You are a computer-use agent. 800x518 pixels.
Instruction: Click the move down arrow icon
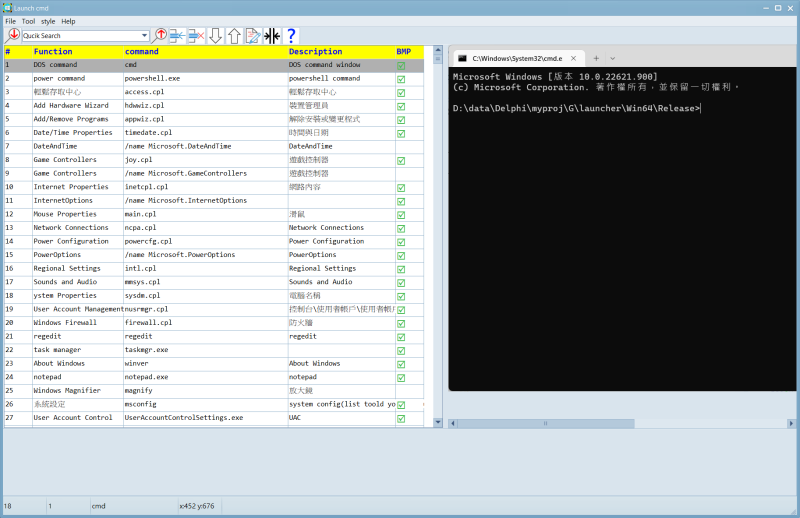[215, 35]
